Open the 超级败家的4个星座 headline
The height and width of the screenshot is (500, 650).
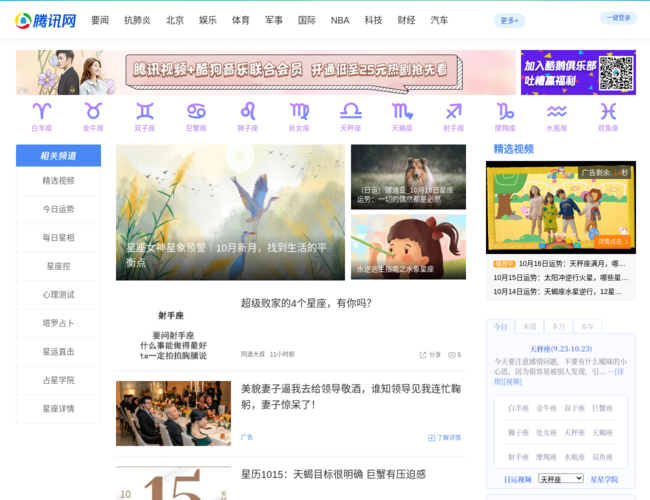306,303
